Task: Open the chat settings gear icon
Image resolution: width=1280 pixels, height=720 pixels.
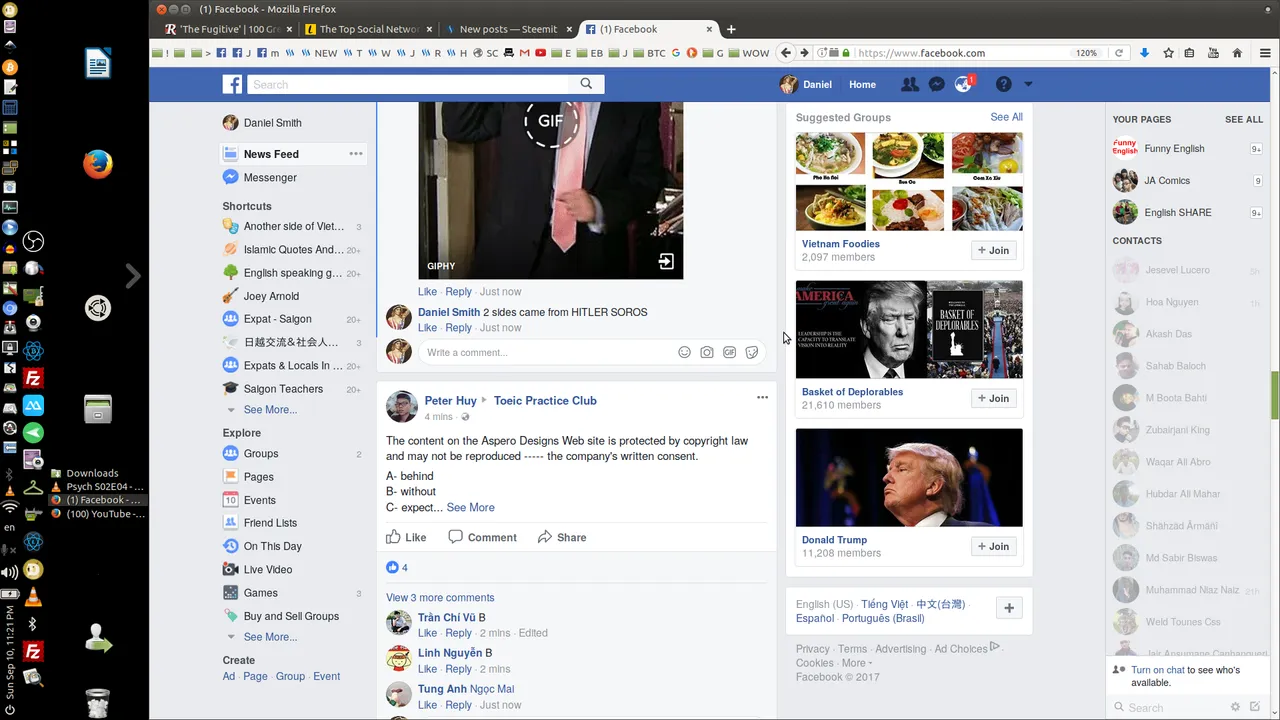Action: [x=1235, y=707]
